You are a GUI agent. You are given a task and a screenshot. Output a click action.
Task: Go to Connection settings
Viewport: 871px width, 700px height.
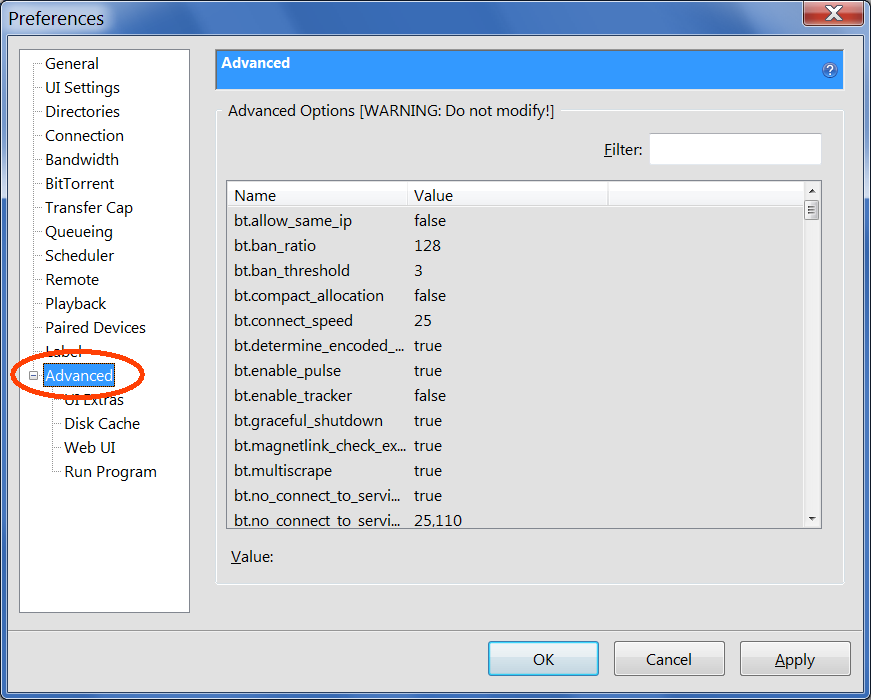(x=84, y=136)
